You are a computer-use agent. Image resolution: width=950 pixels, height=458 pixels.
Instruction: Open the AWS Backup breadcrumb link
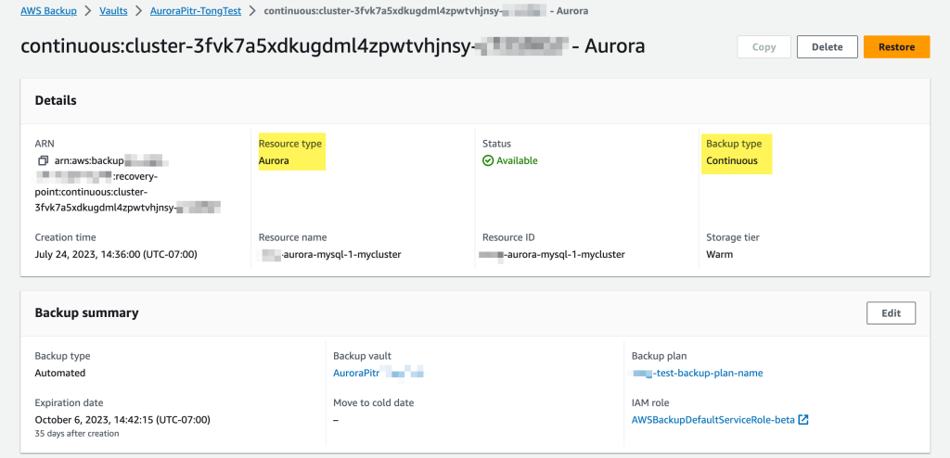click(x=48, y=11)
